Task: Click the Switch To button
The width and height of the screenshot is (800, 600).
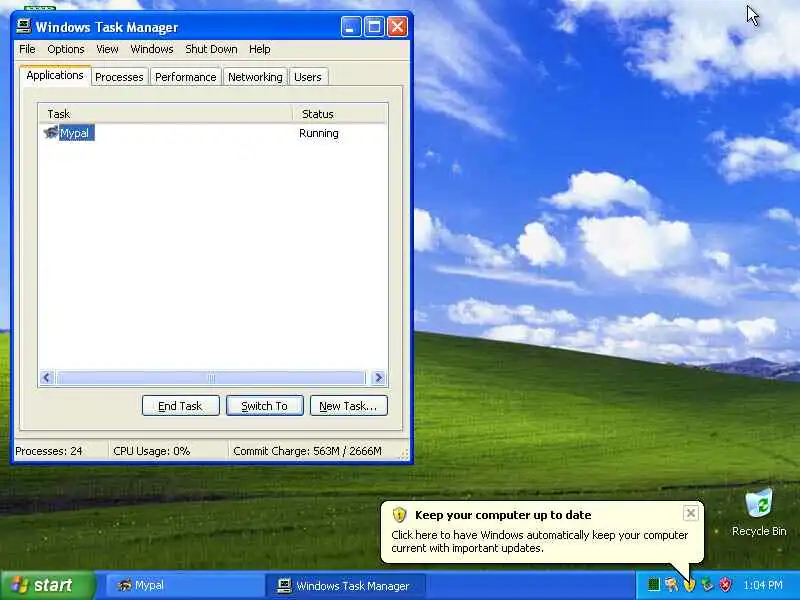Action: click(x=265, y=406)
